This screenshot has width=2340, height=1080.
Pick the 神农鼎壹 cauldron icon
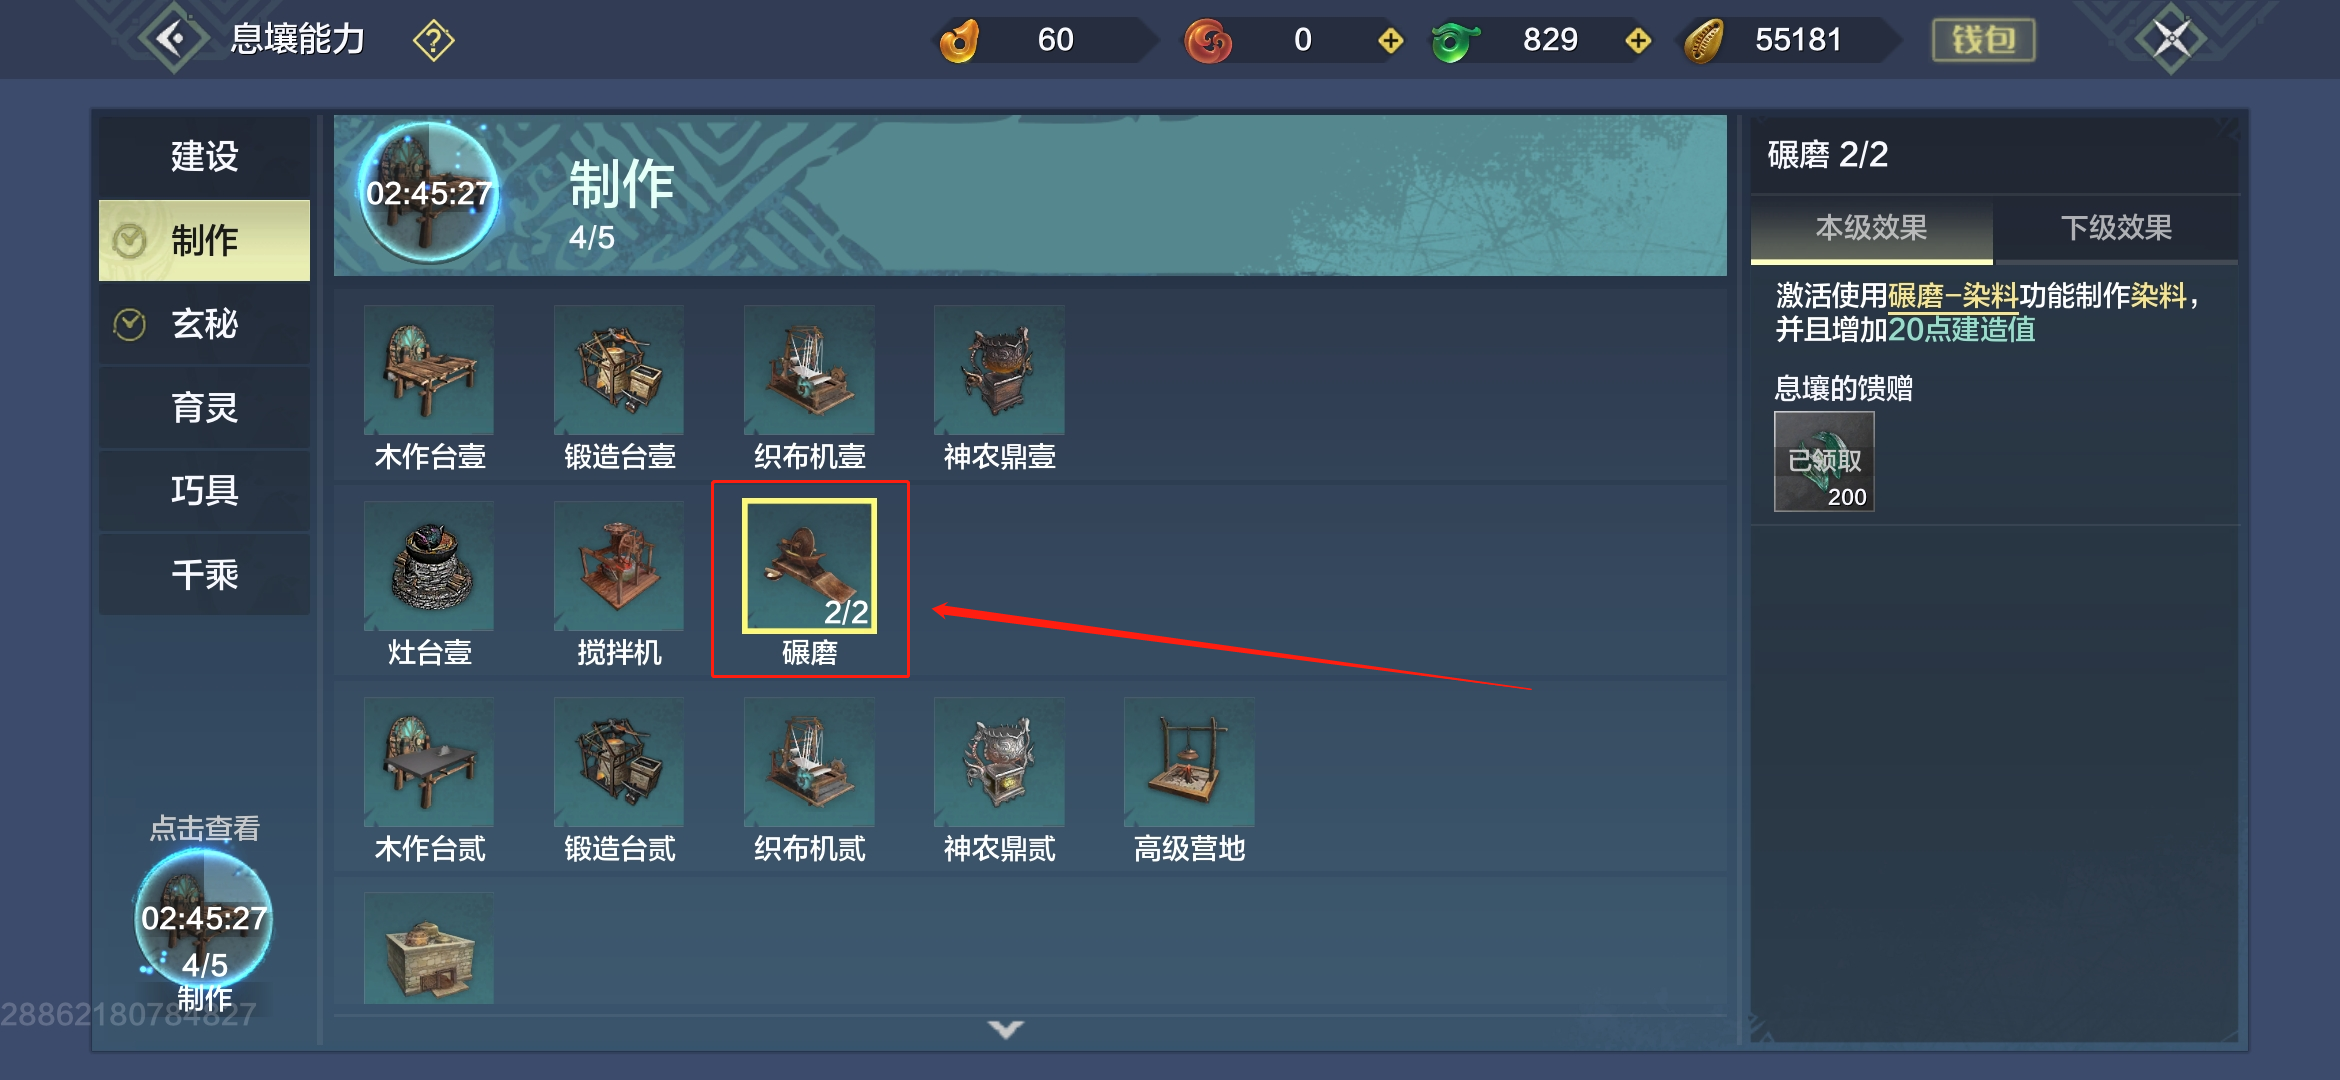(x=999, y=369)
